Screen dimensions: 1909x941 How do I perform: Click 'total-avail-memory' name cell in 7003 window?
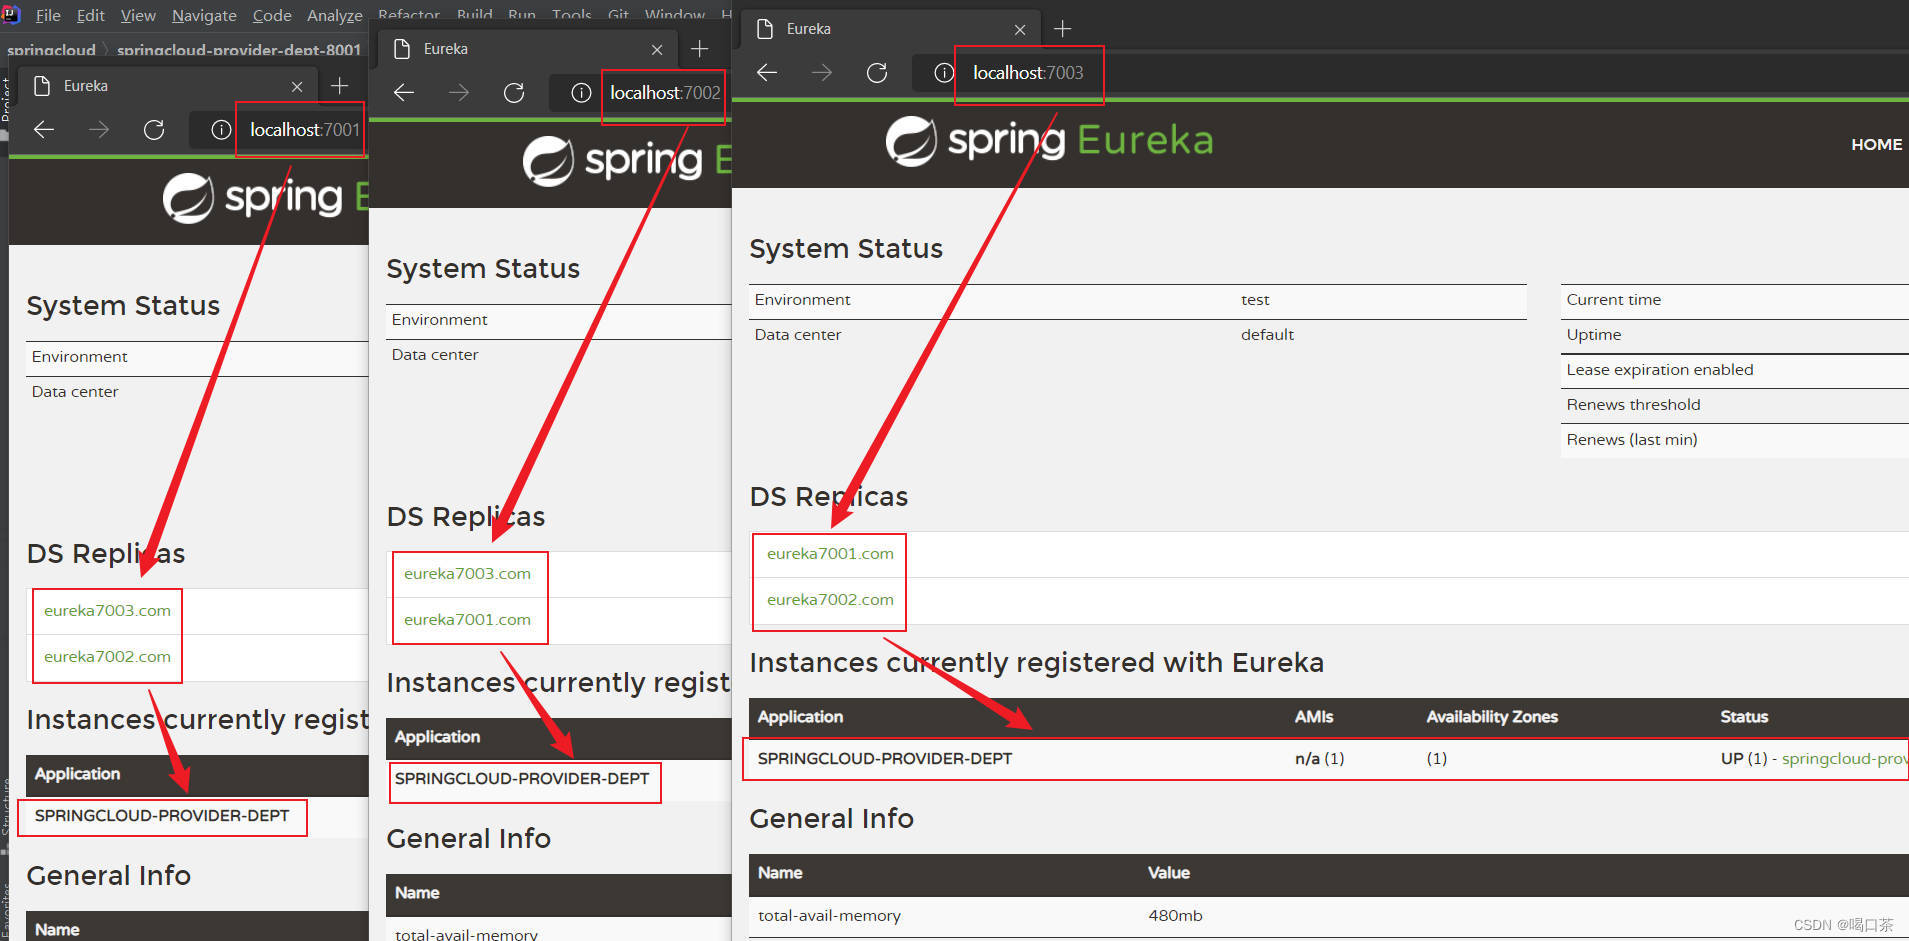point(829,916)
